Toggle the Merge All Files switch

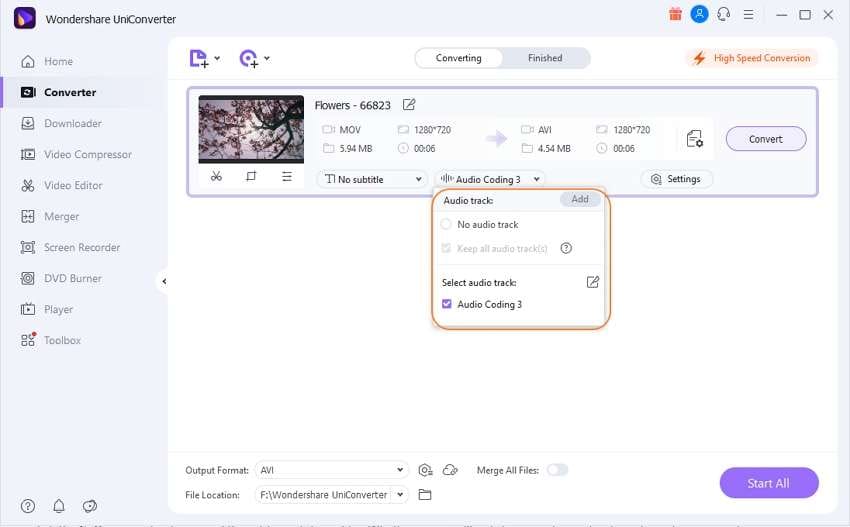(x=557, y=470)
